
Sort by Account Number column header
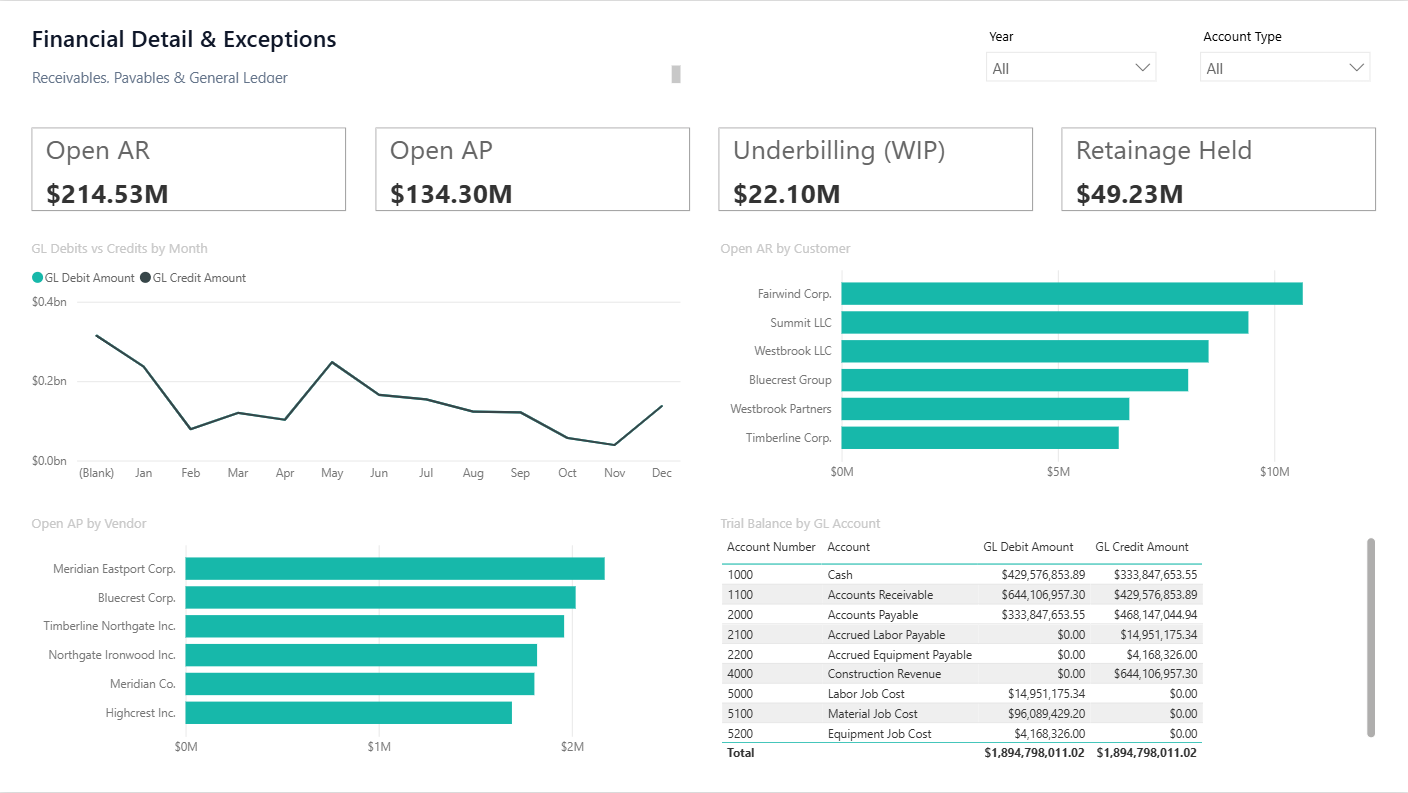[x=771, y=547]
